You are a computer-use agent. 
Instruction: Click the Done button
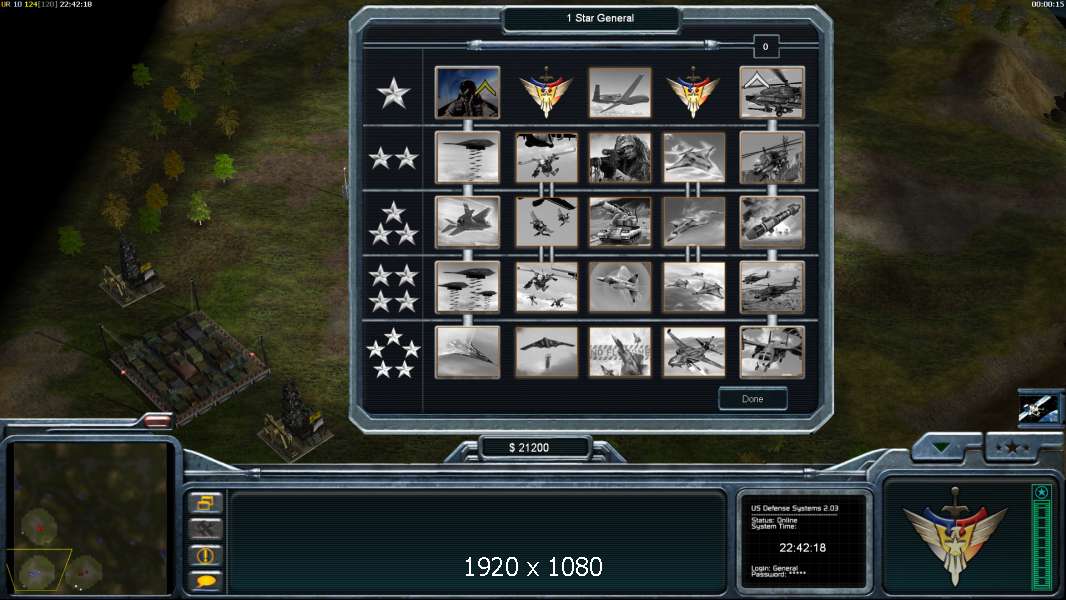pyautogui.click(x=753, y=399)
